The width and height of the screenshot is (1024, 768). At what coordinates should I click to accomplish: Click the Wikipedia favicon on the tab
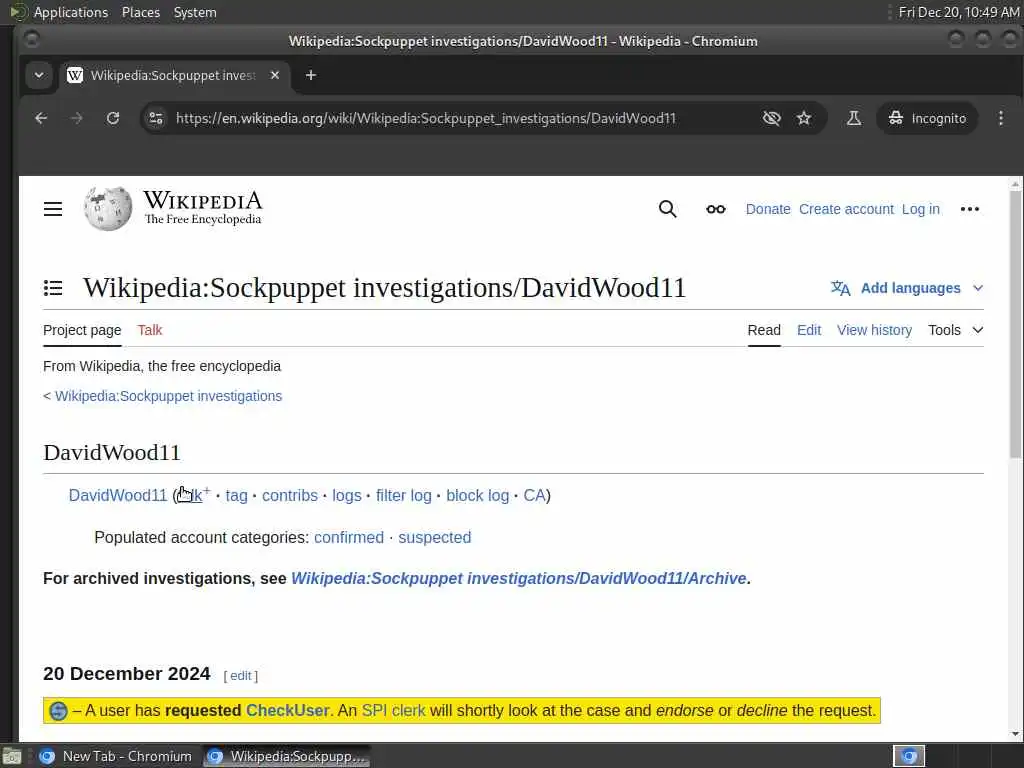pyautogui.click(x=75, y=75)
